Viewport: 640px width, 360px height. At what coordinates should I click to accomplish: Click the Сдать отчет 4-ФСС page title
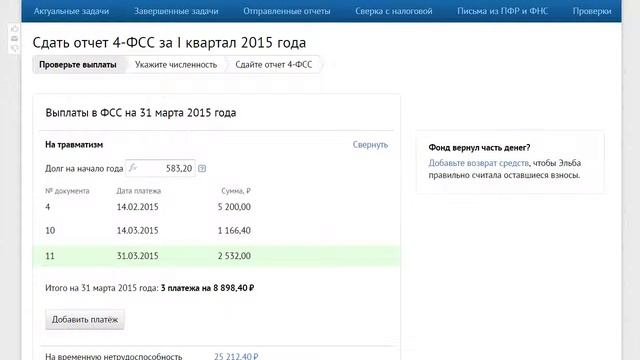pos(169,42)
